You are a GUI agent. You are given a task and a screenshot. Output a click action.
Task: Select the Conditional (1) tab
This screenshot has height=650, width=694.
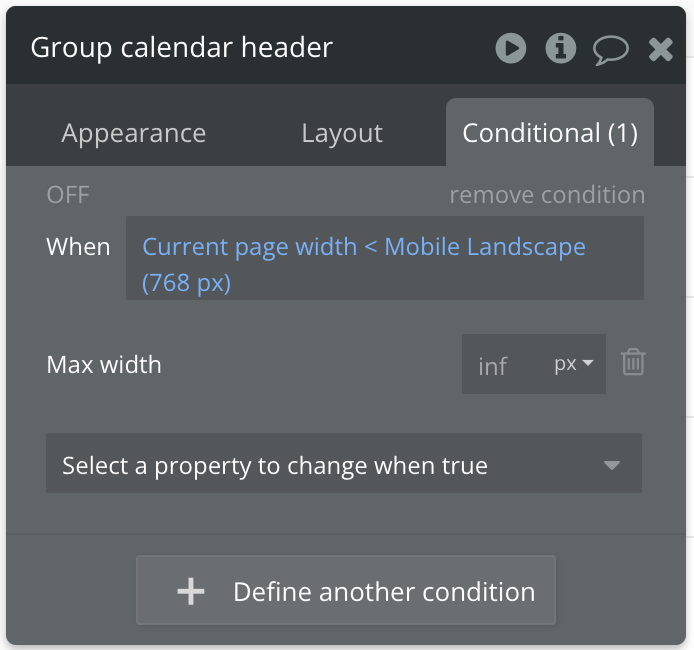(550, 133)
